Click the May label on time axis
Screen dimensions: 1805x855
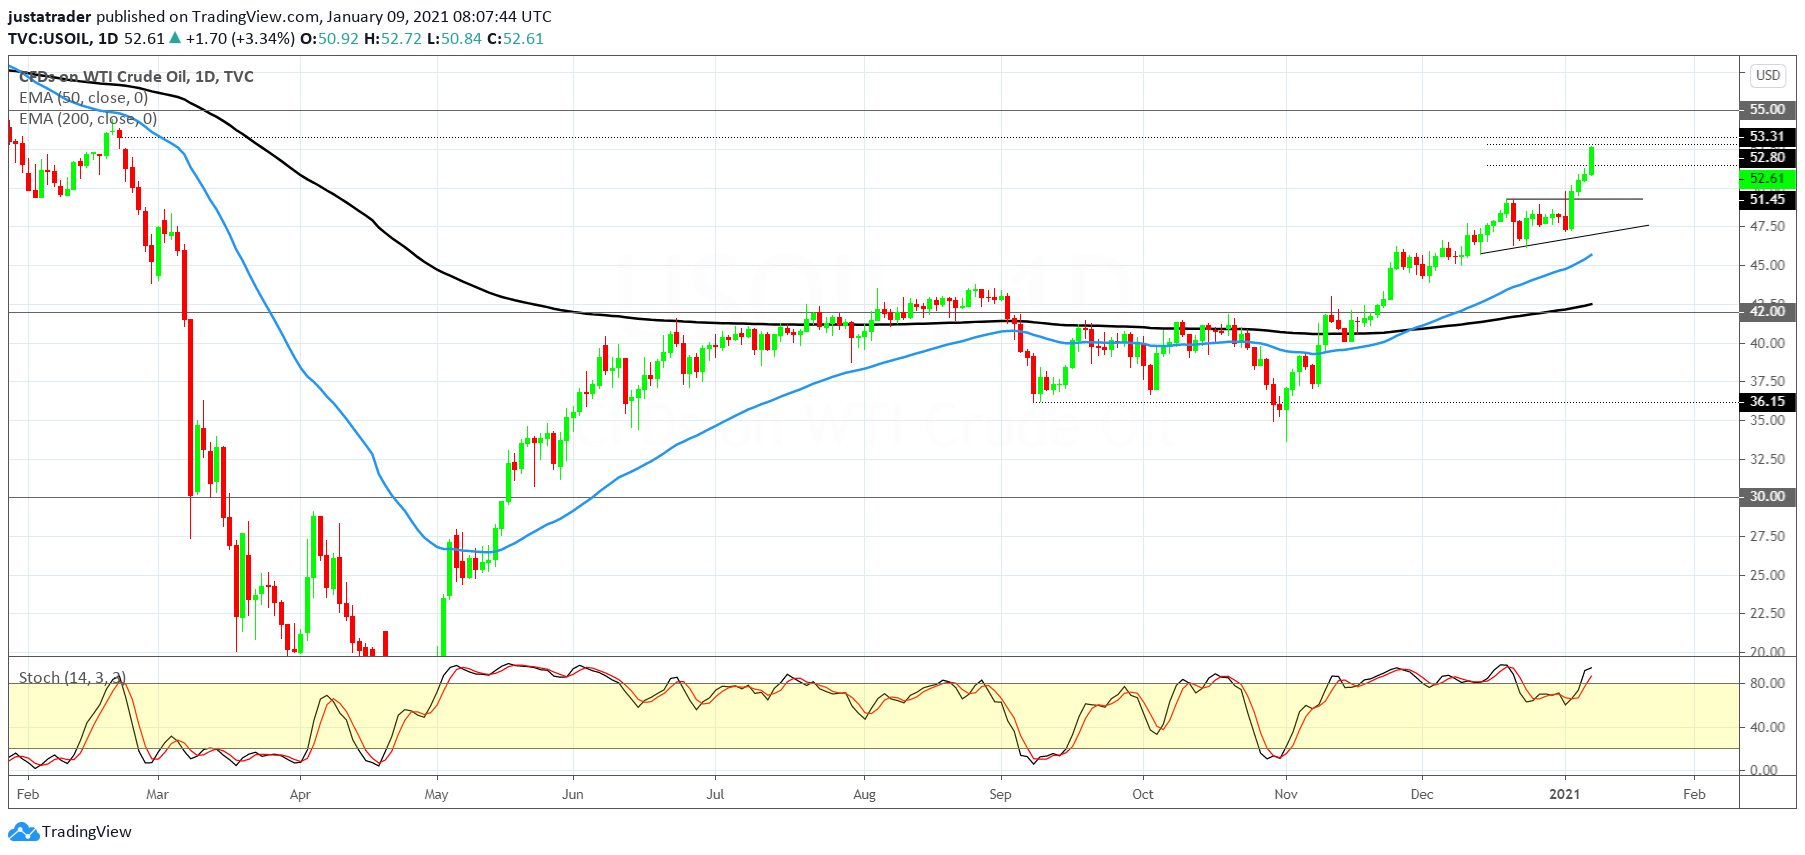(436, 795)
